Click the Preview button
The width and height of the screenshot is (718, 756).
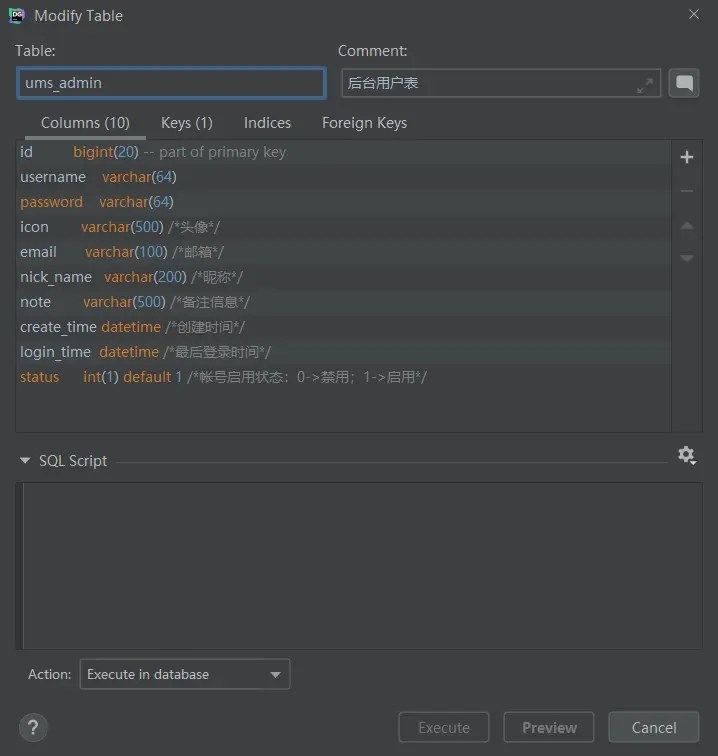(549, 727)
